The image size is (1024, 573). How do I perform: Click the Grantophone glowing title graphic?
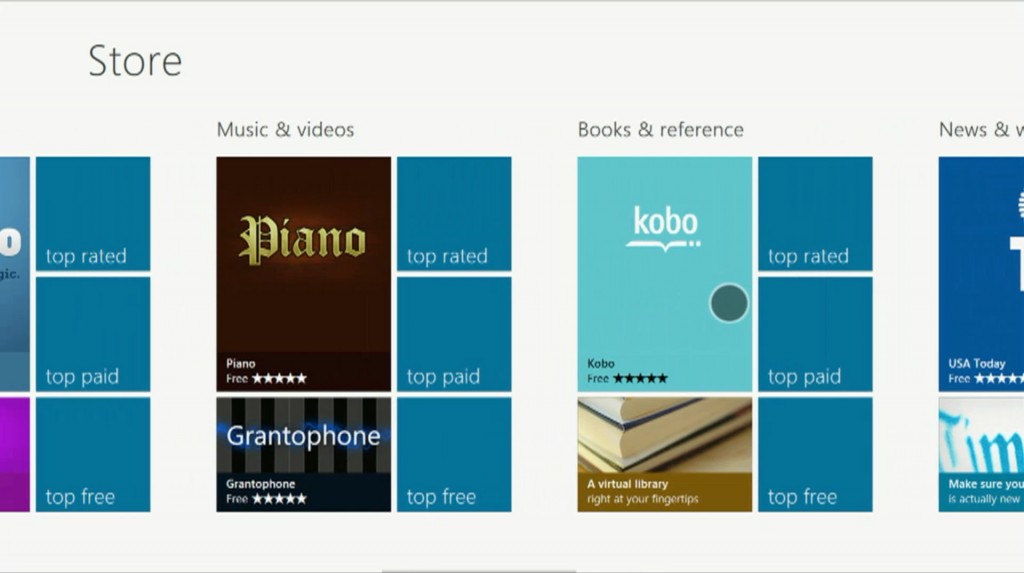304,436
